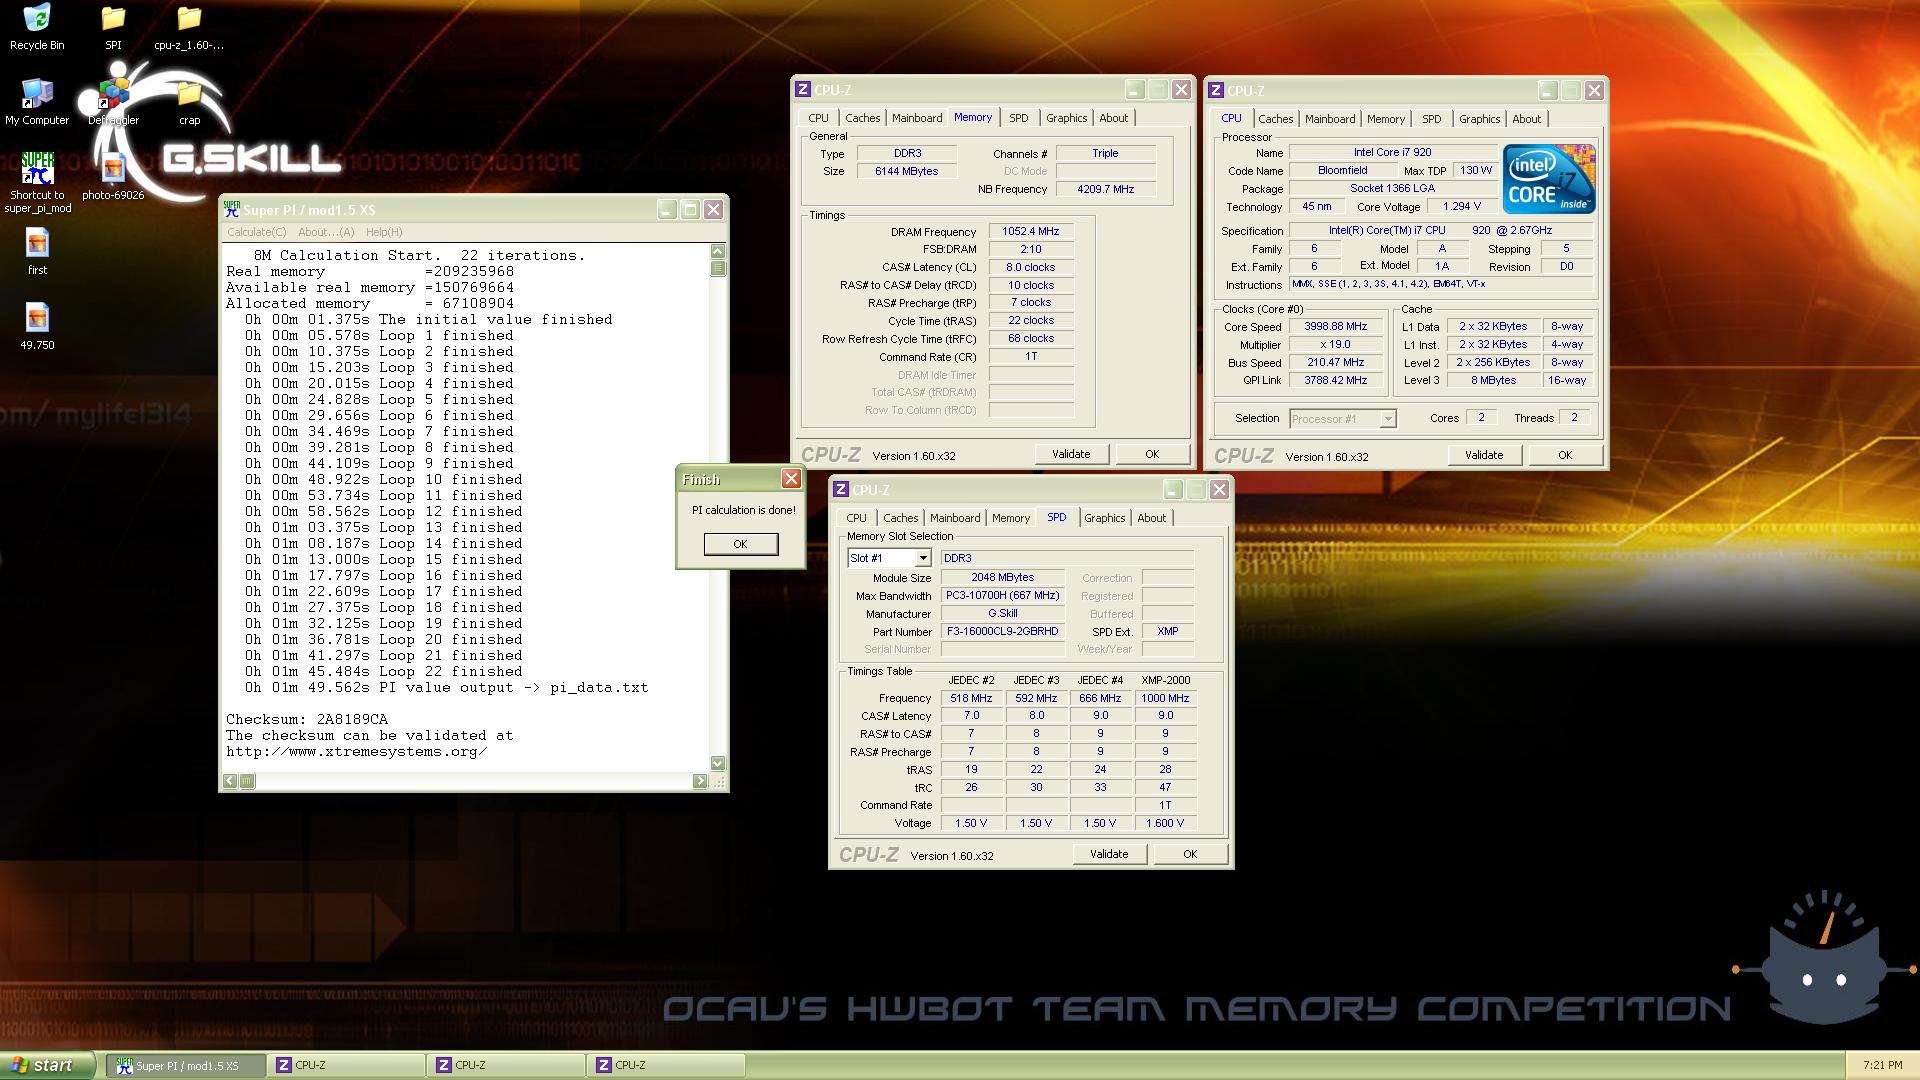The height and width of the screenshot is (1080, 1920).
Task: Click OK in the Finish dialog
Action: (740, 544)
